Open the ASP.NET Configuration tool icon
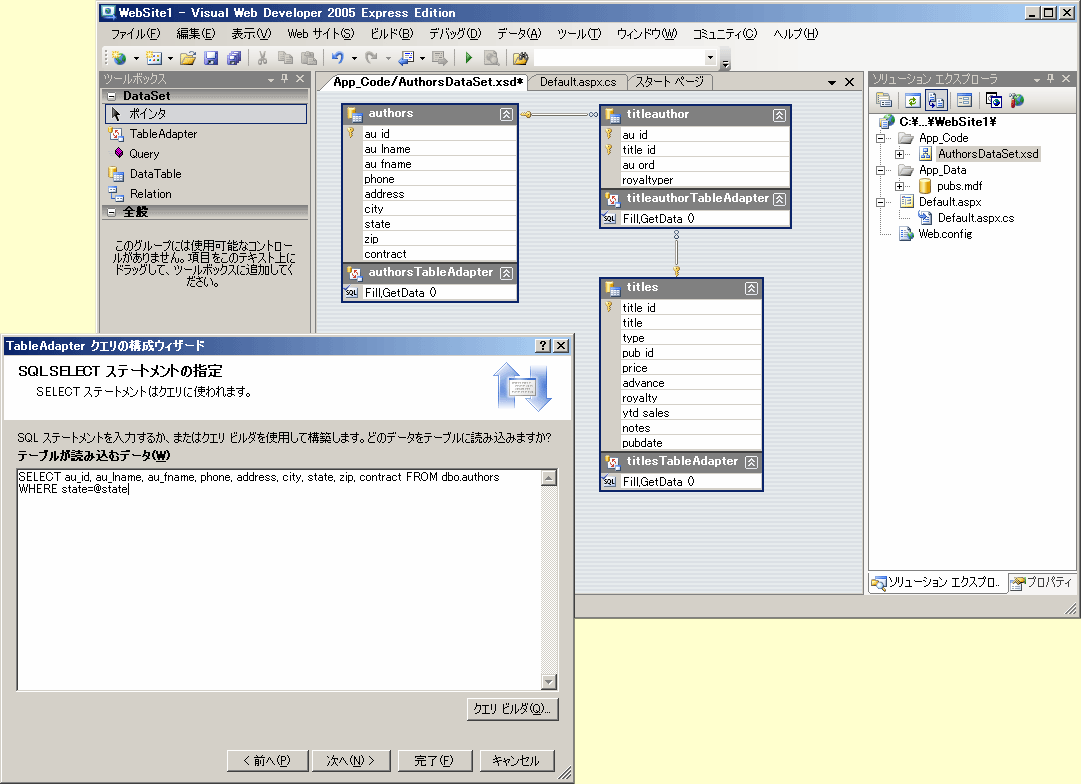The height and width of the screenshot is (784, 1081). click(1017, 101)
